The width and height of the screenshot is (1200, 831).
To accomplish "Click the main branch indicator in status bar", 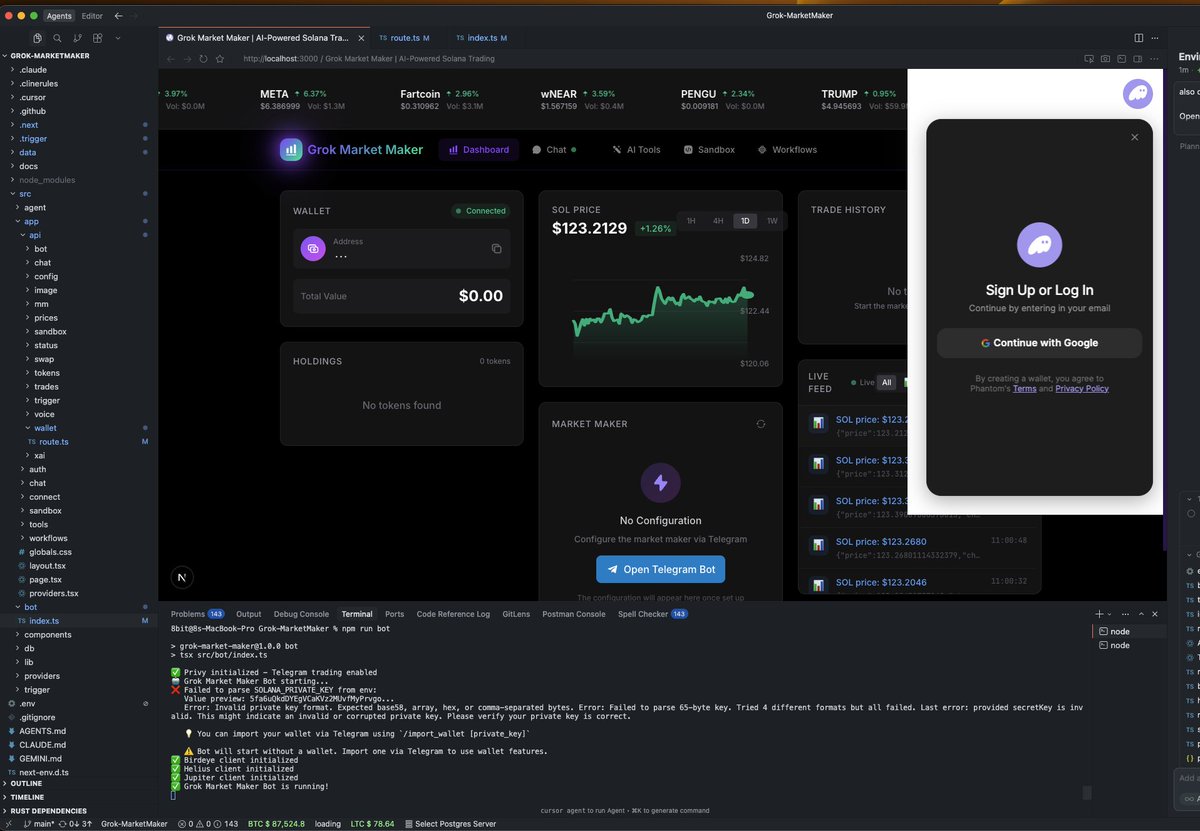I will point(39,824).
